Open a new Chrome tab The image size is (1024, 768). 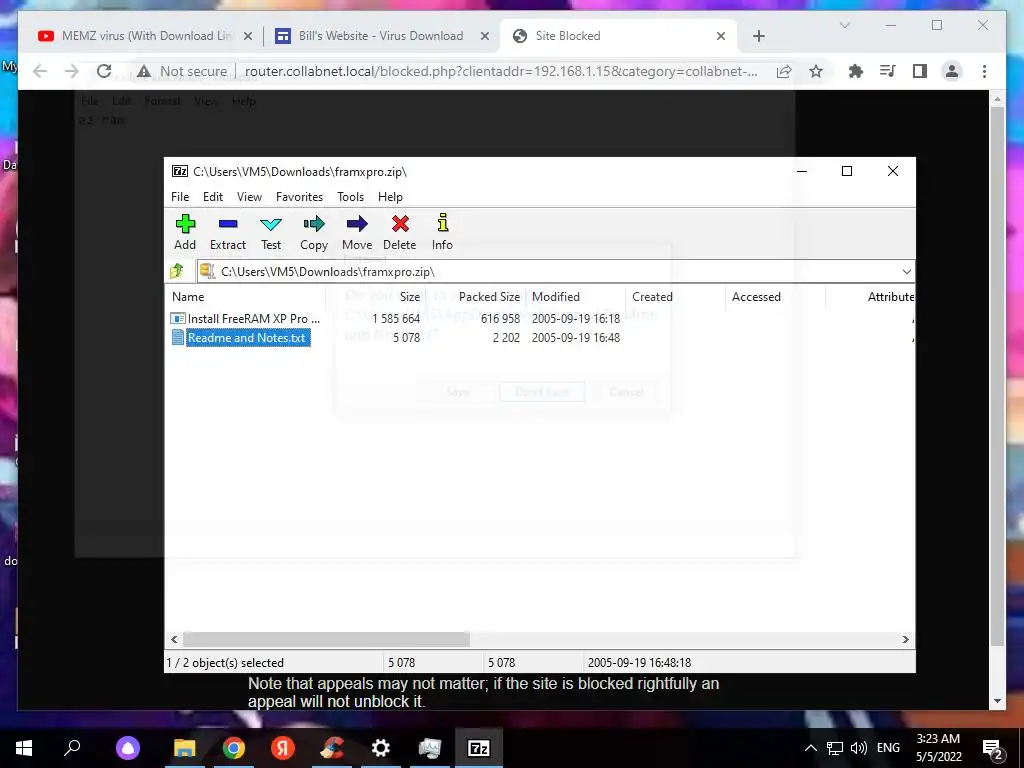pos(759,36)
